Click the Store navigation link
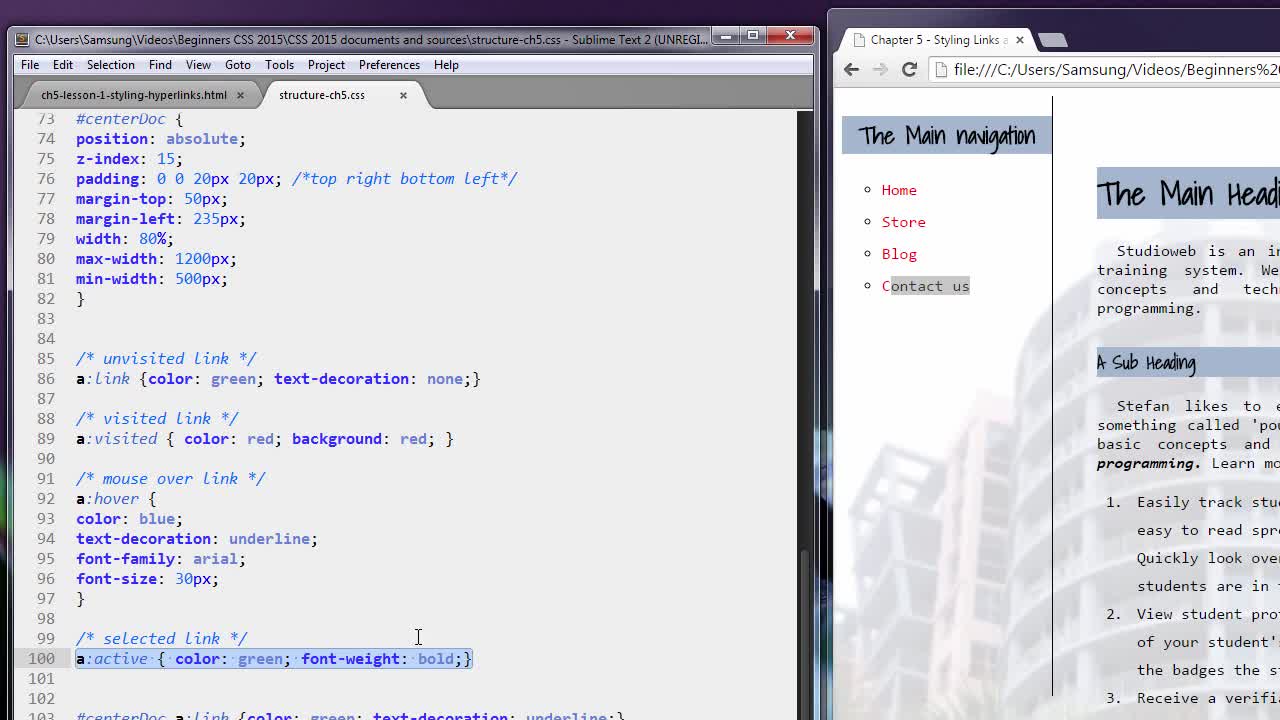This screenshot has height=720, width=1280. coord(903,222)
